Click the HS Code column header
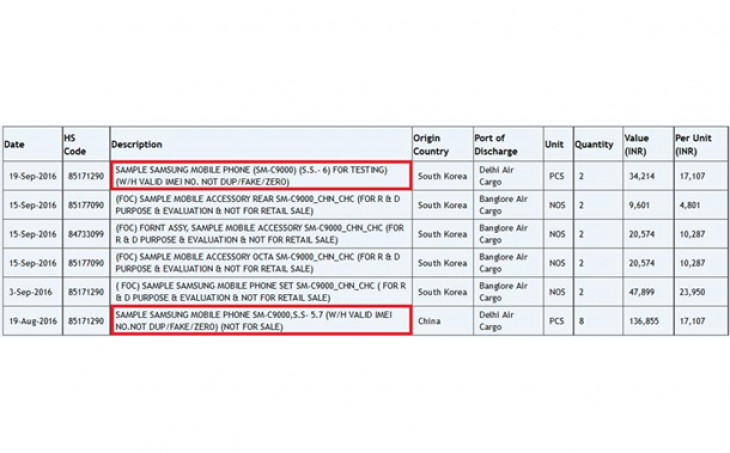Viewport: 730px width, 453px height. pyautogui.click(x=86, y=144)
